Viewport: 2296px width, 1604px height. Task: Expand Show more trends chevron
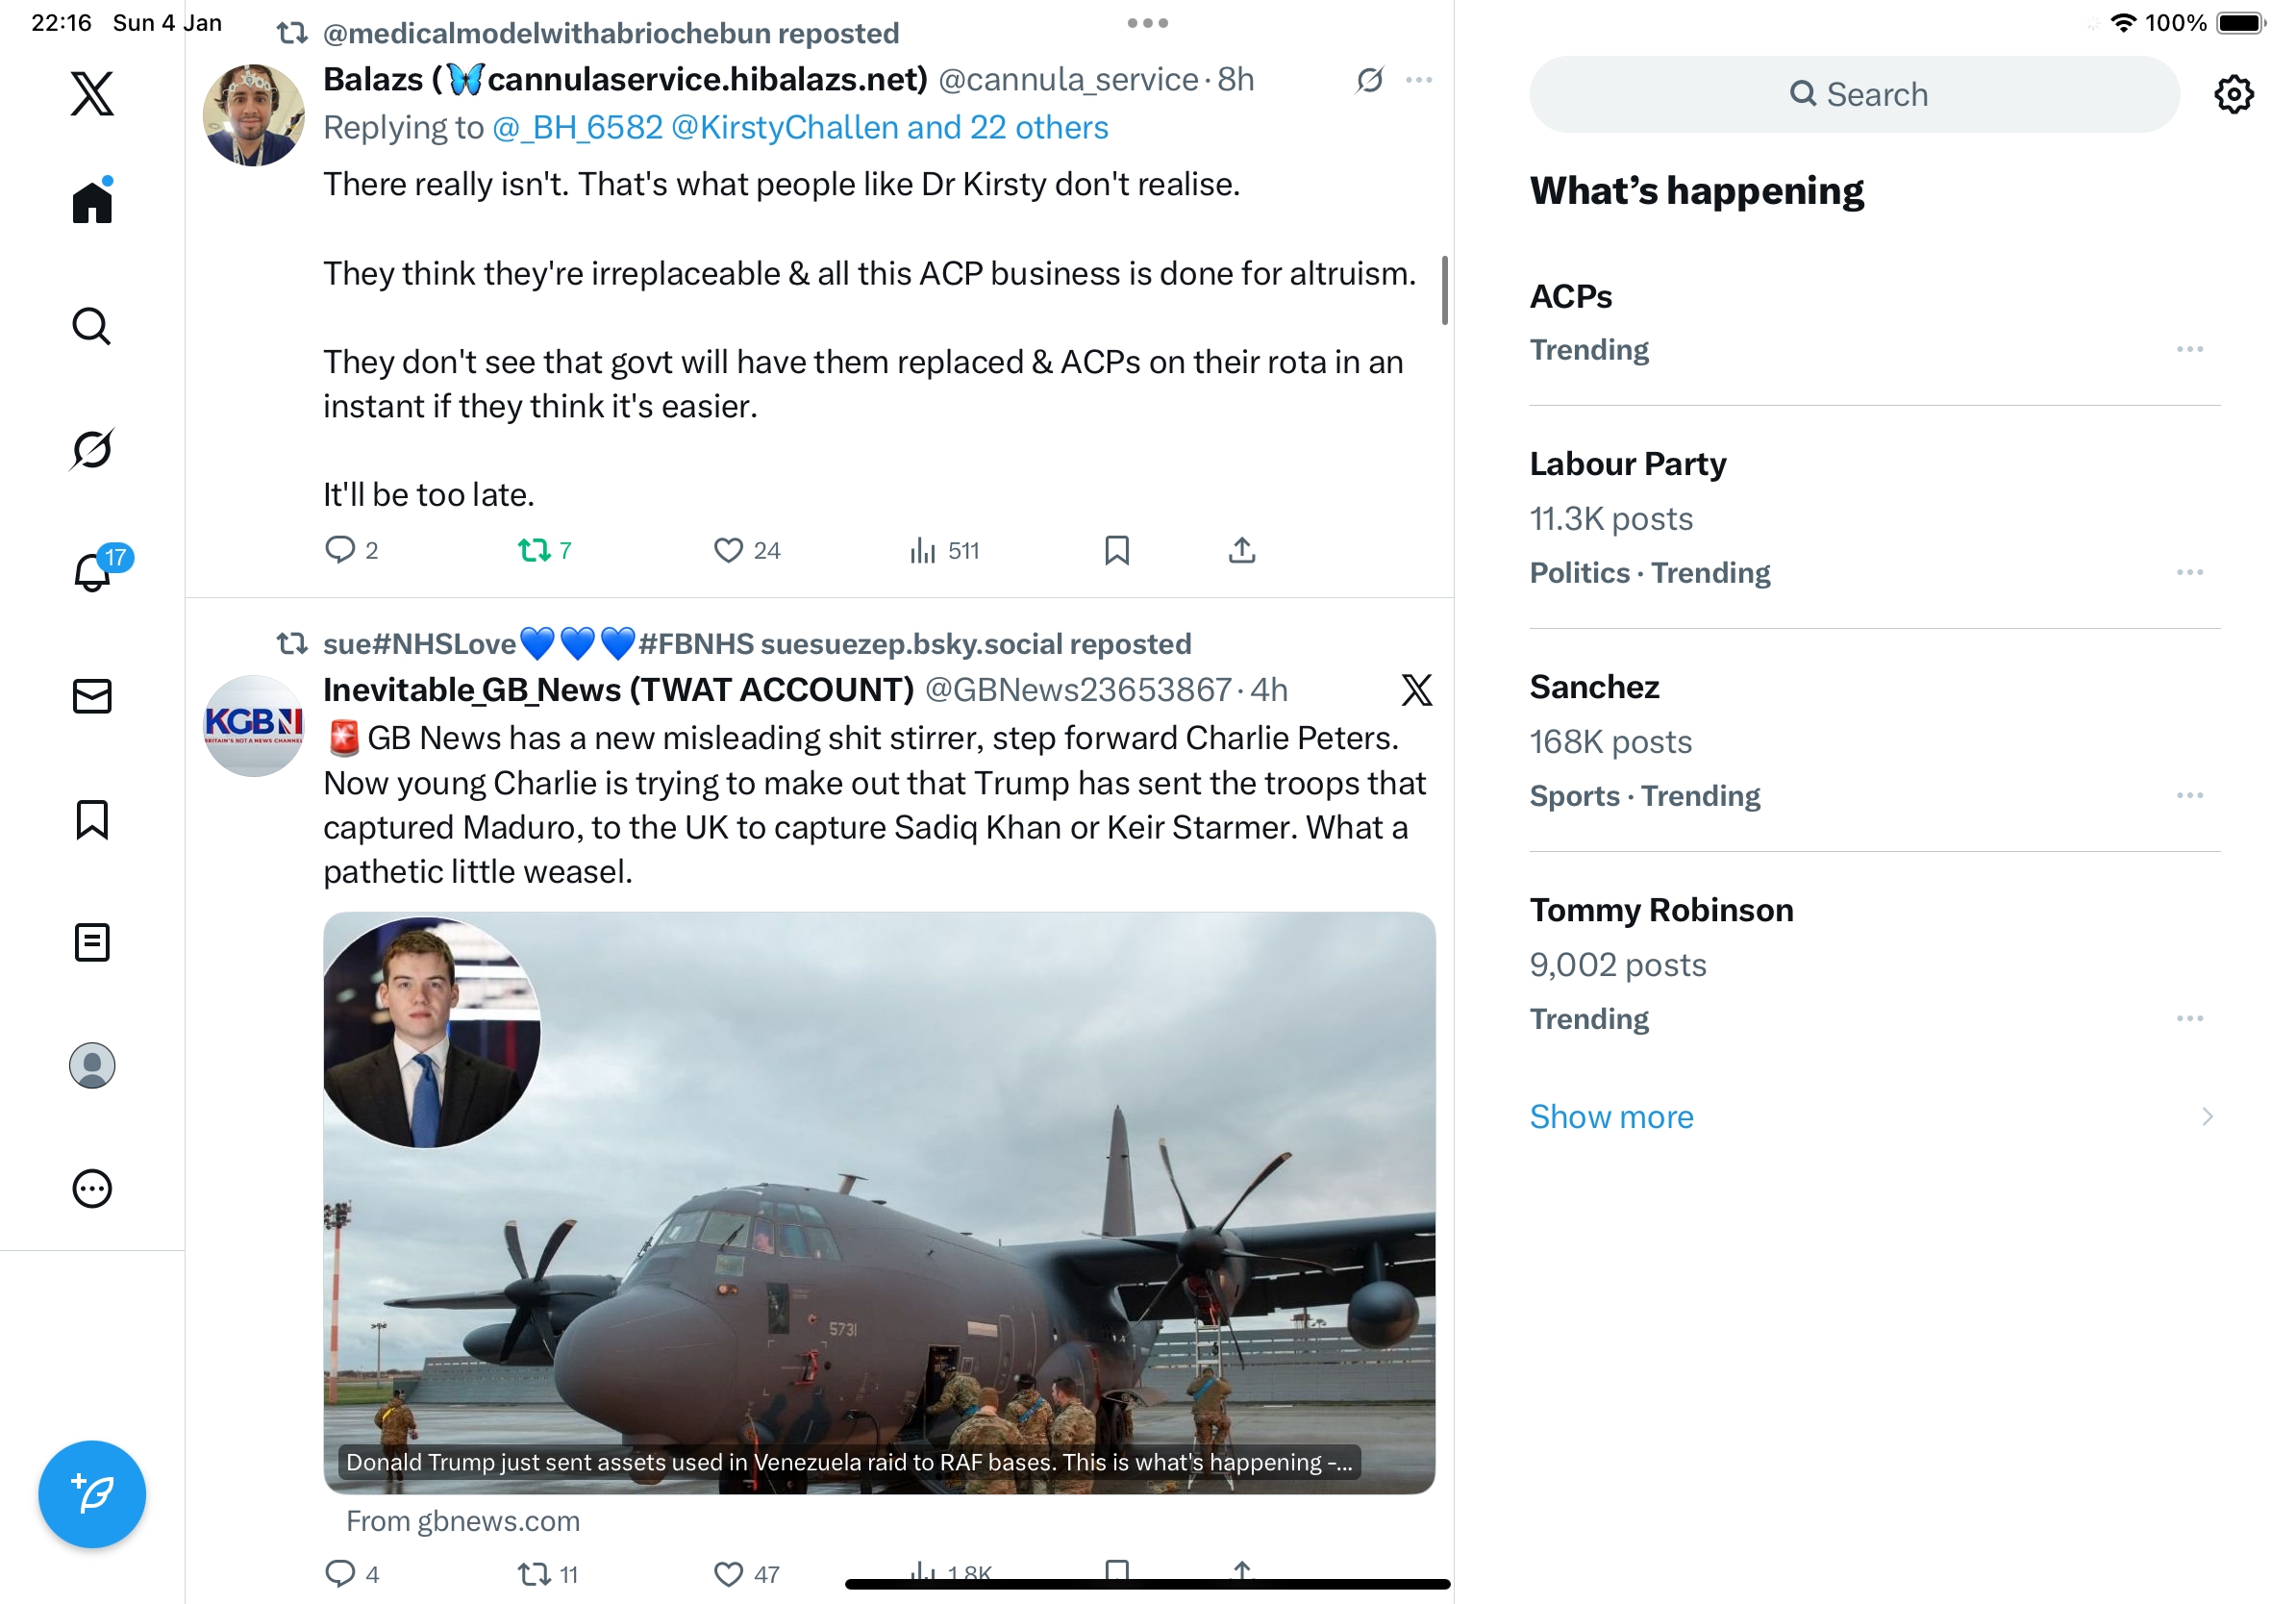click(x=2207, y=1116)
